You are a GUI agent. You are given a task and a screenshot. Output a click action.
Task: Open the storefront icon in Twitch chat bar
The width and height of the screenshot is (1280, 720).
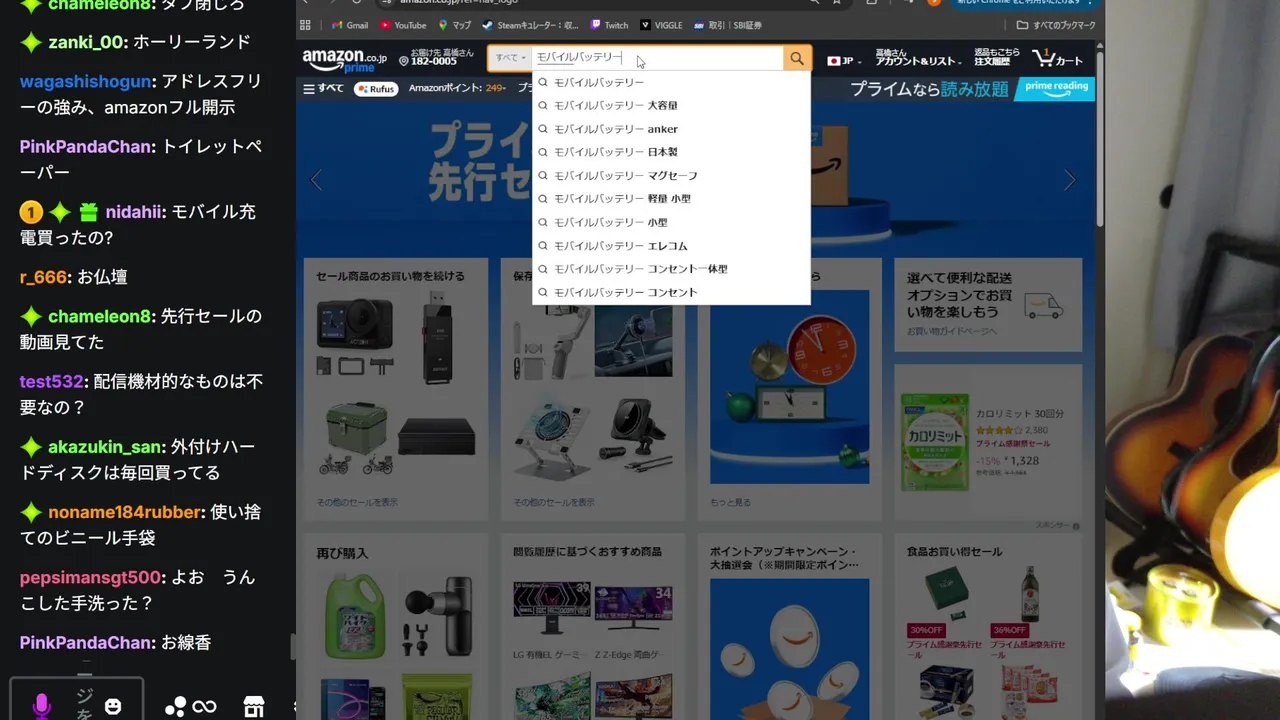pyautogui.click(x=254, y=706)
